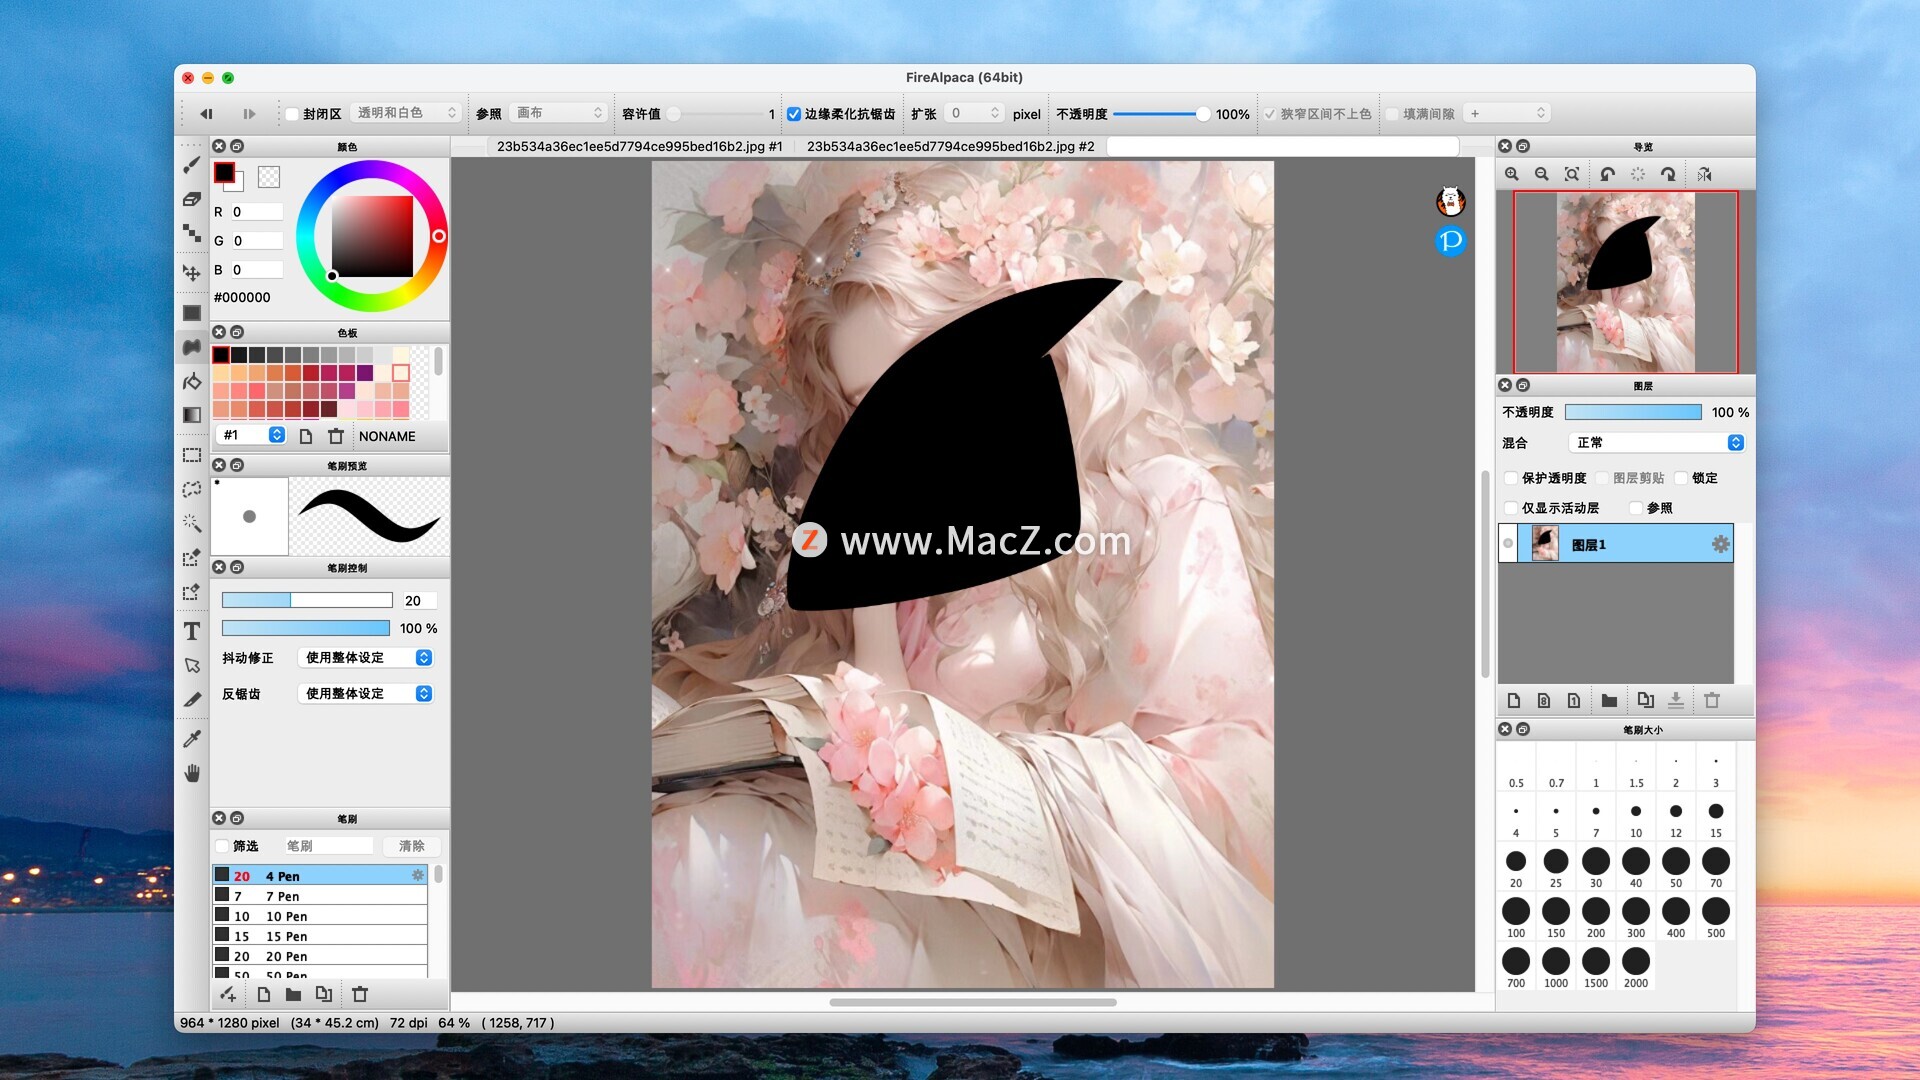Select the Dot tool below the Eraser

click(x=192, y=234)
